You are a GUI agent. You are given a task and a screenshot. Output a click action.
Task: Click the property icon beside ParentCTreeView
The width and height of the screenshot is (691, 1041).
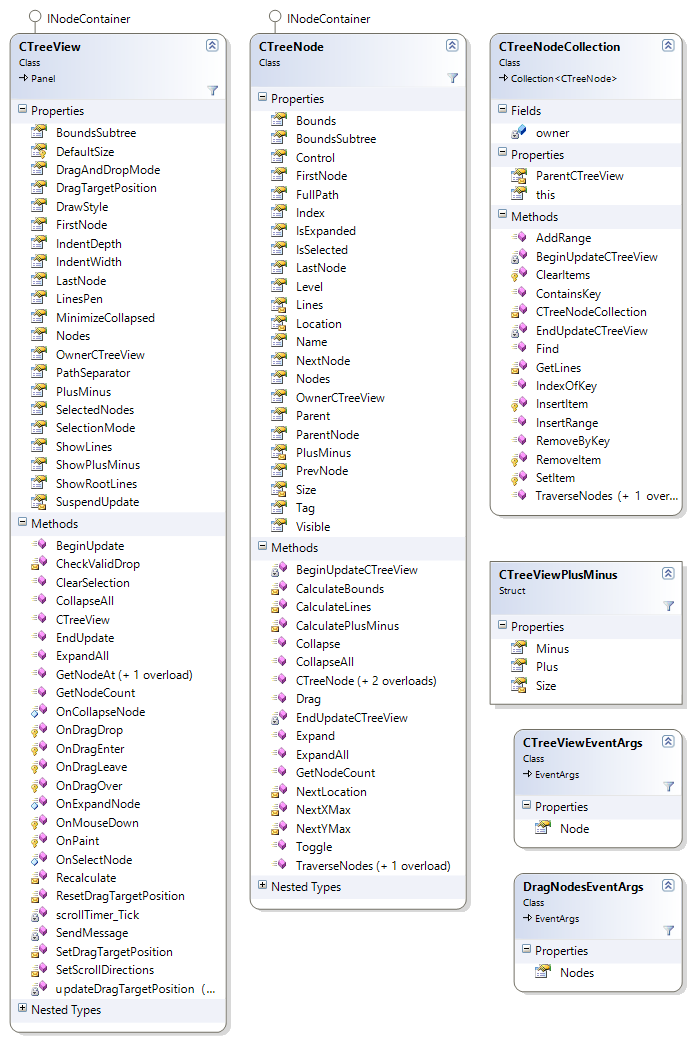coord(518,175)
